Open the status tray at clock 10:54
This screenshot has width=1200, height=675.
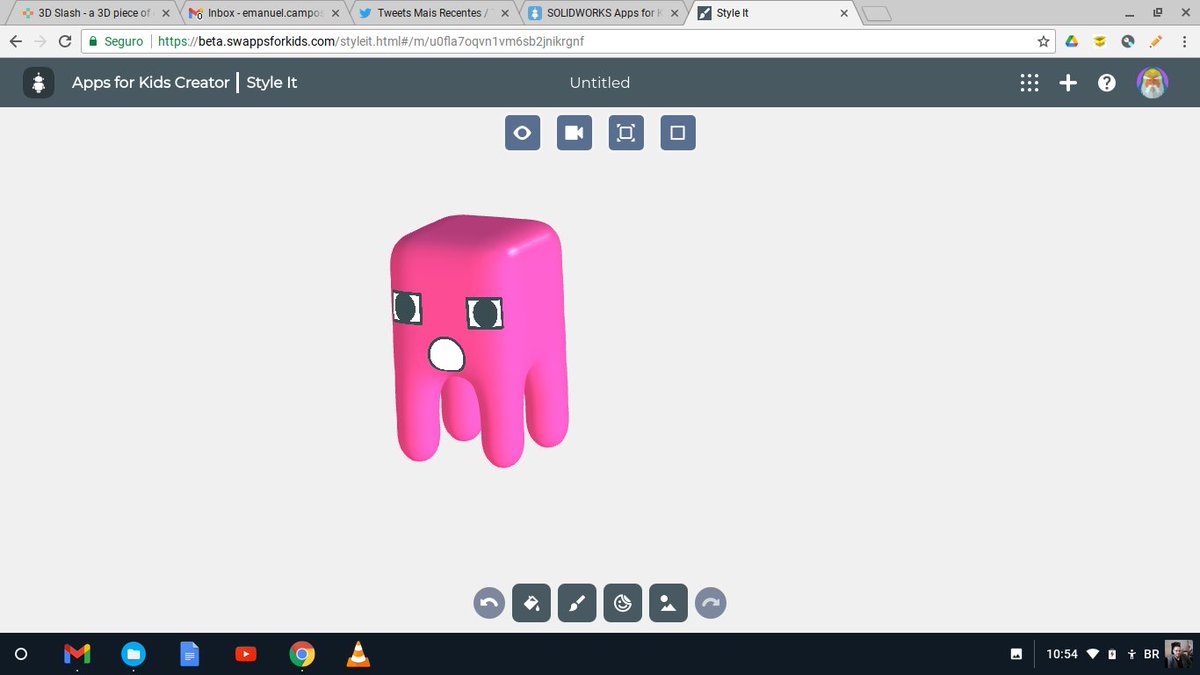click(1062, 654)
